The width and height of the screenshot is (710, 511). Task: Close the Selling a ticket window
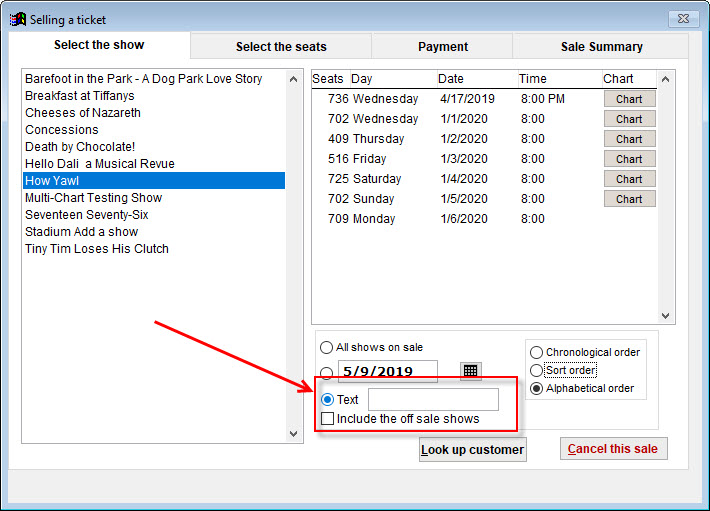[x=683, y=19]
